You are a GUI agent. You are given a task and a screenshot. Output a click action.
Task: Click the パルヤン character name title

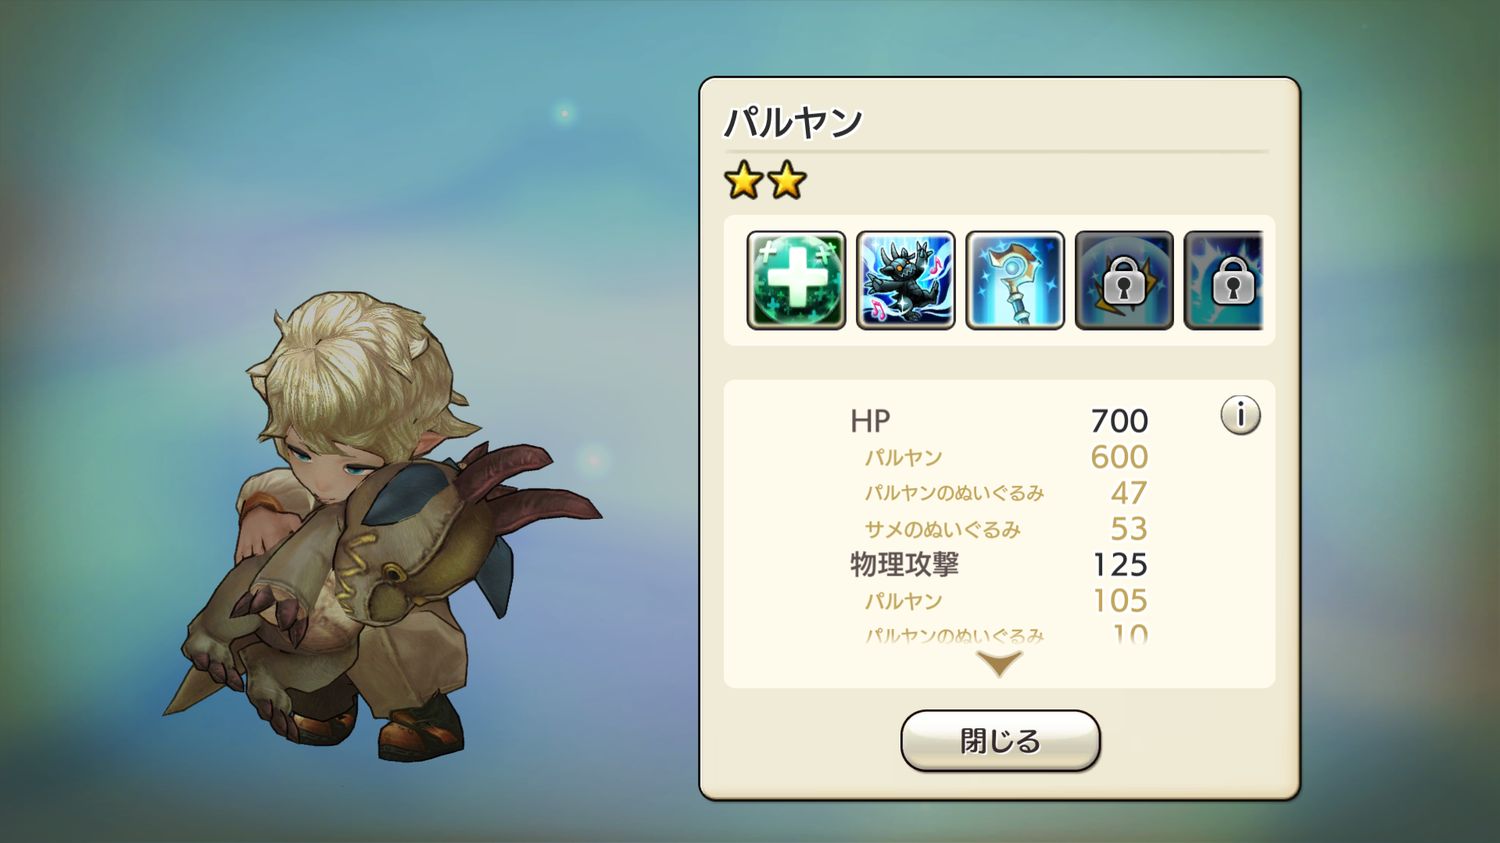(793, 123)
